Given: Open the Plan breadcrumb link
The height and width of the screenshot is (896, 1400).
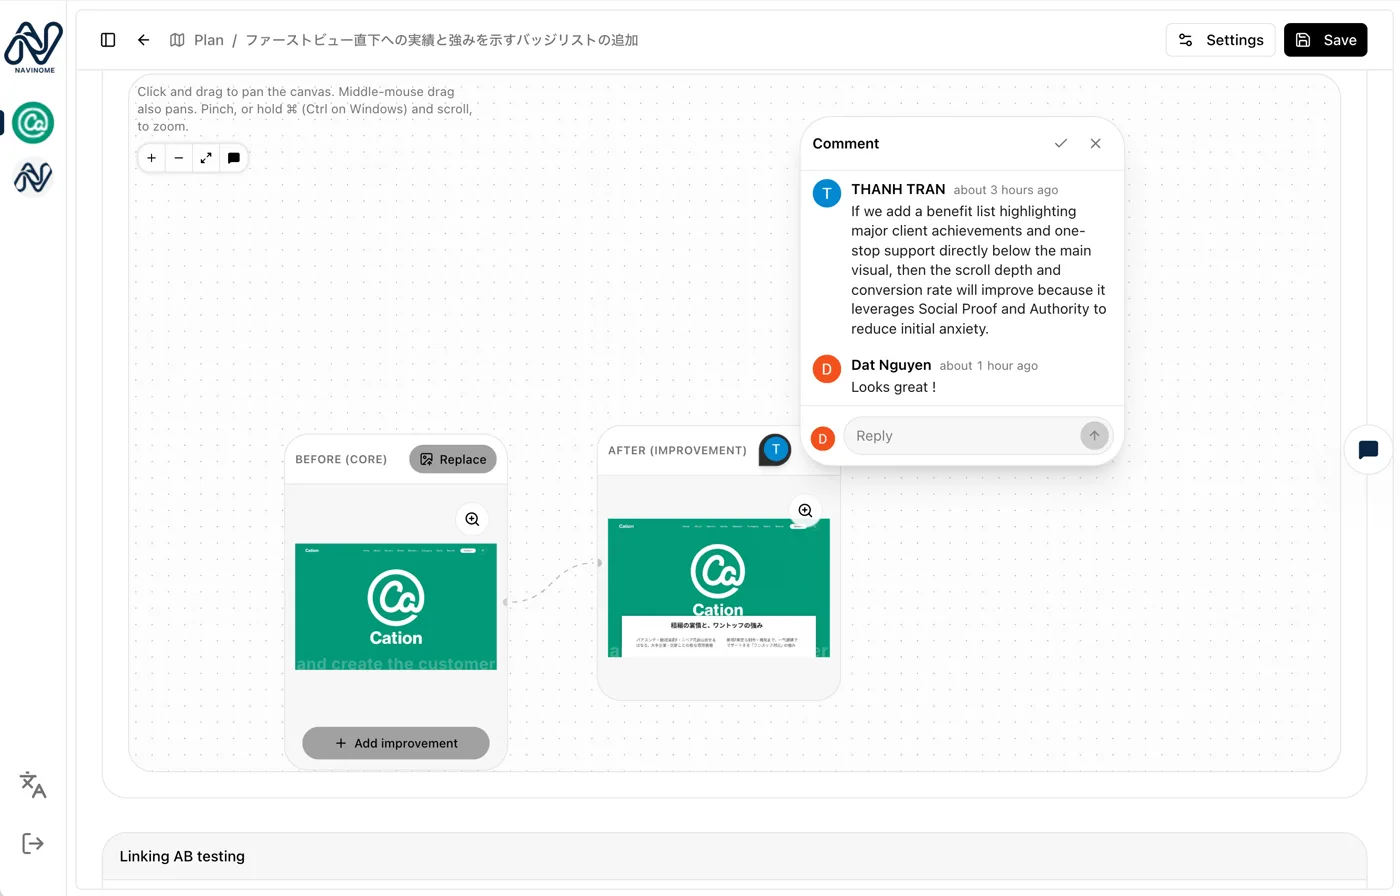Looking at the screenshot, I should 209,40.
